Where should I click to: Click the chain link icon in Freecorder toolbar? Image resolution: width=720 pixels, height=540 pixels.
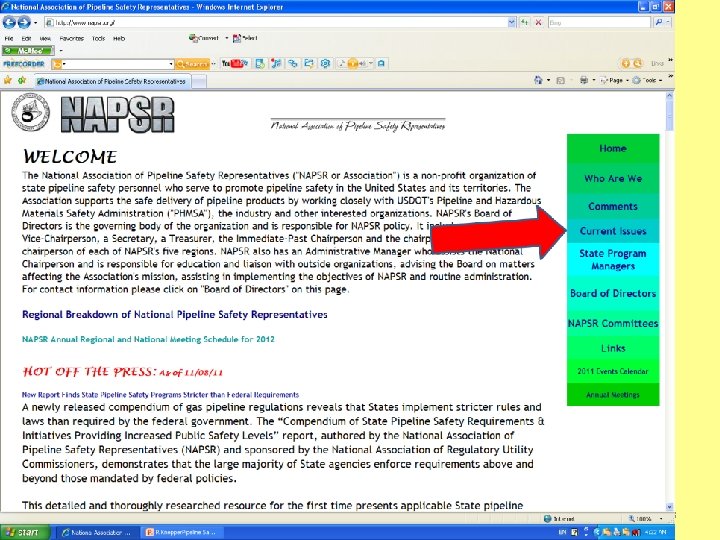pyautogui.click(x=292, y=63)
